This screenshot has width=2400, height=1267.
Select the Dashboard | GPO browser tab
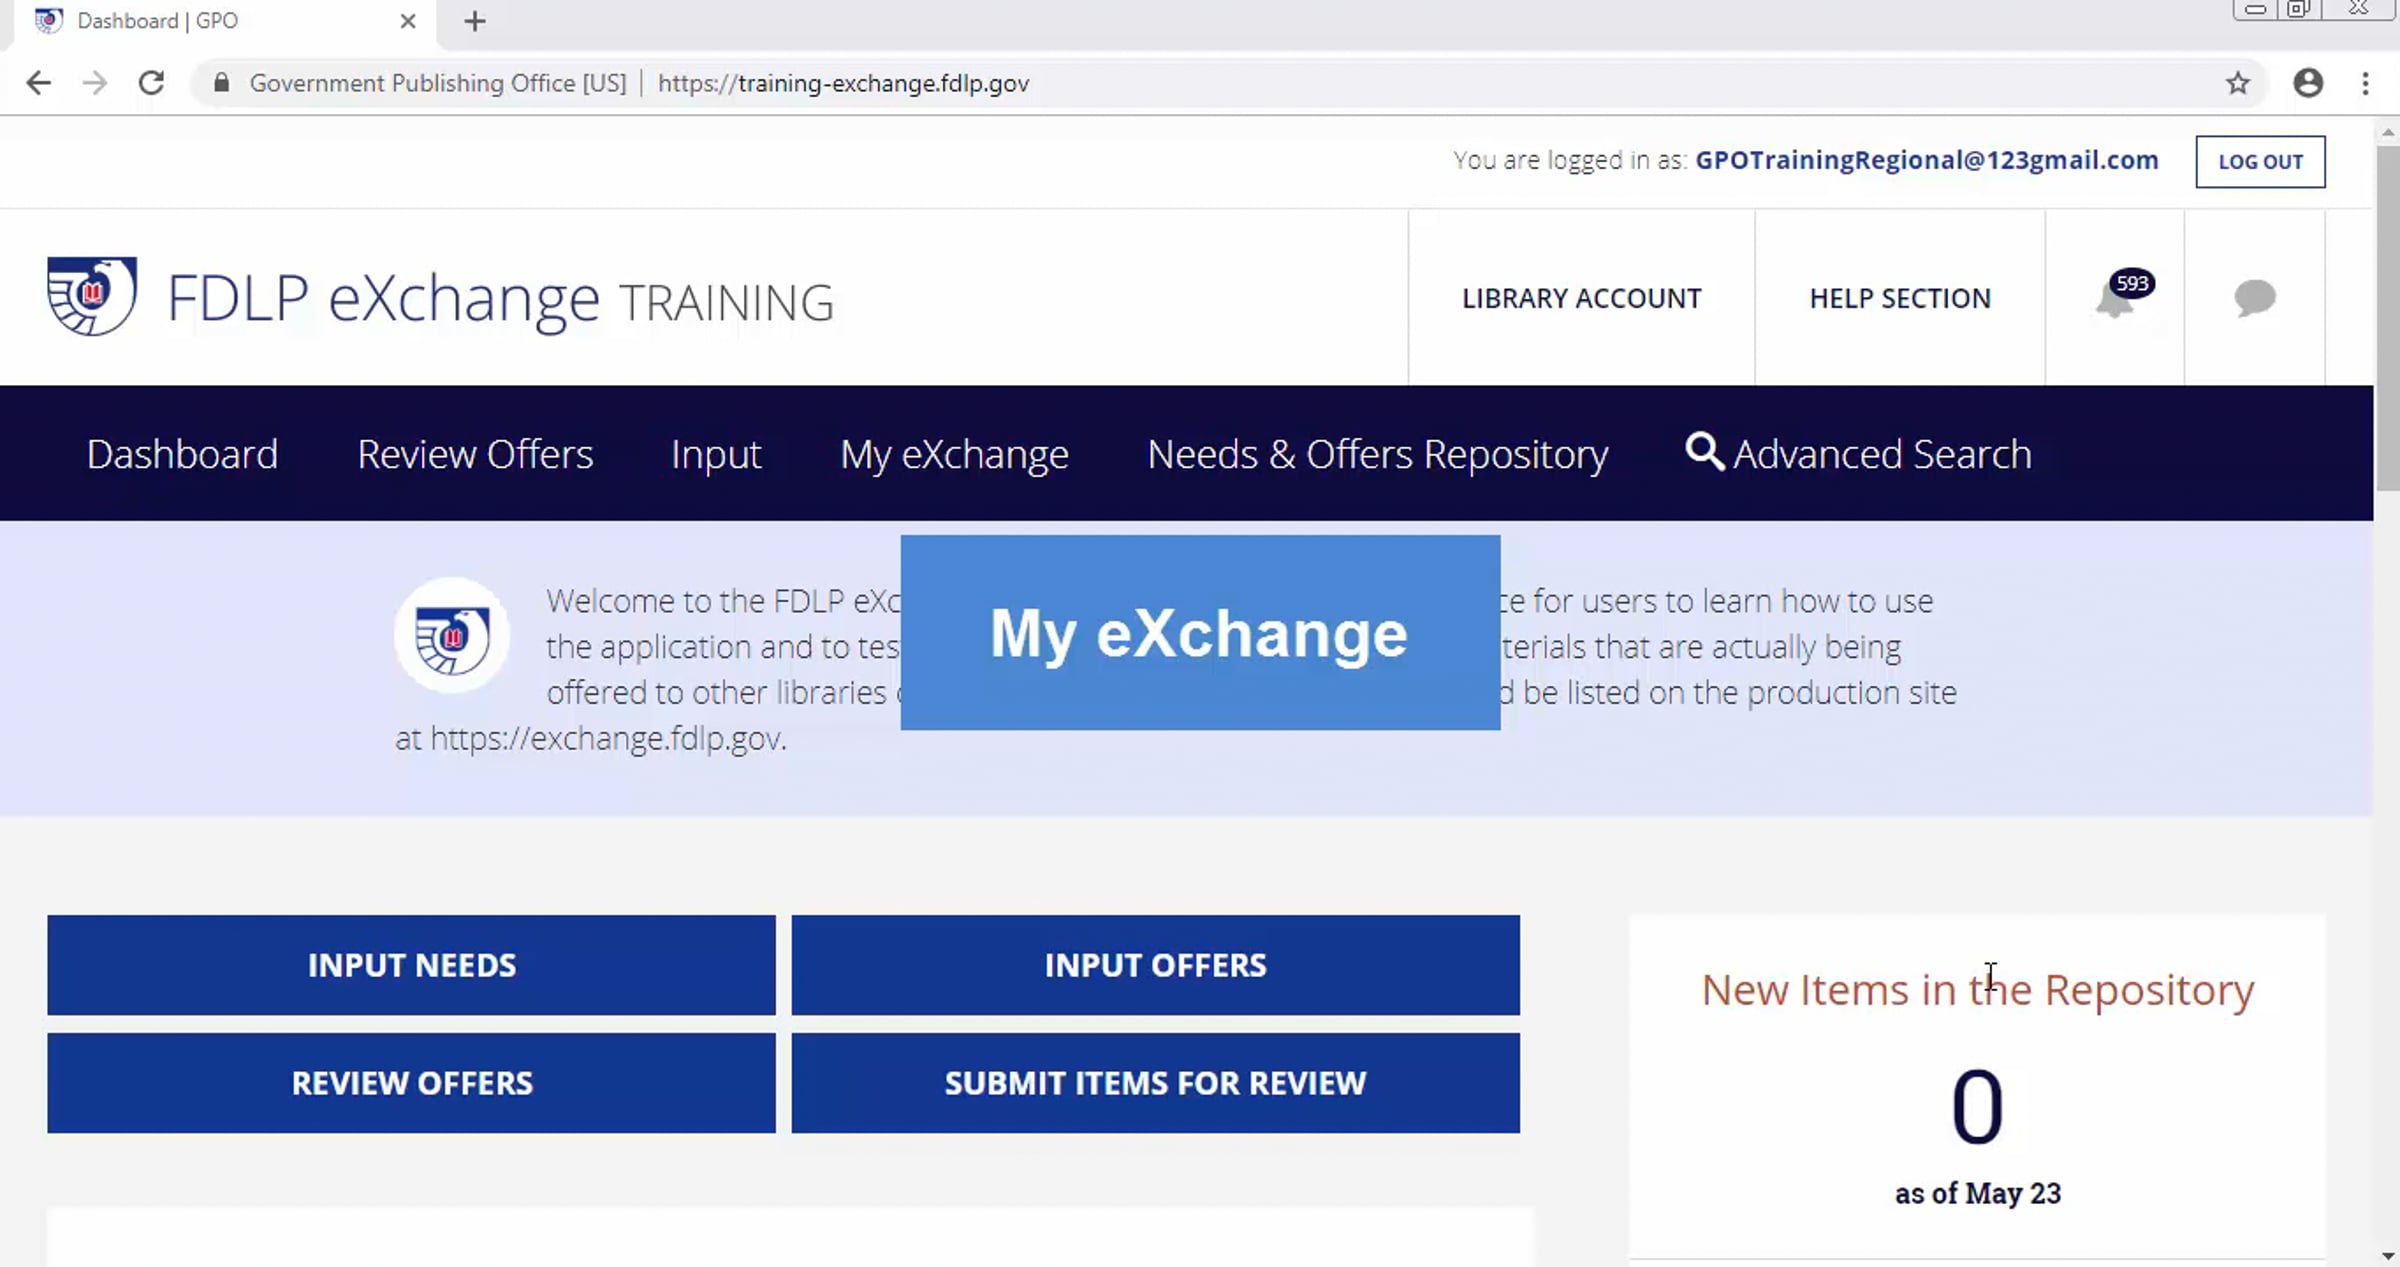pos(225,22)
